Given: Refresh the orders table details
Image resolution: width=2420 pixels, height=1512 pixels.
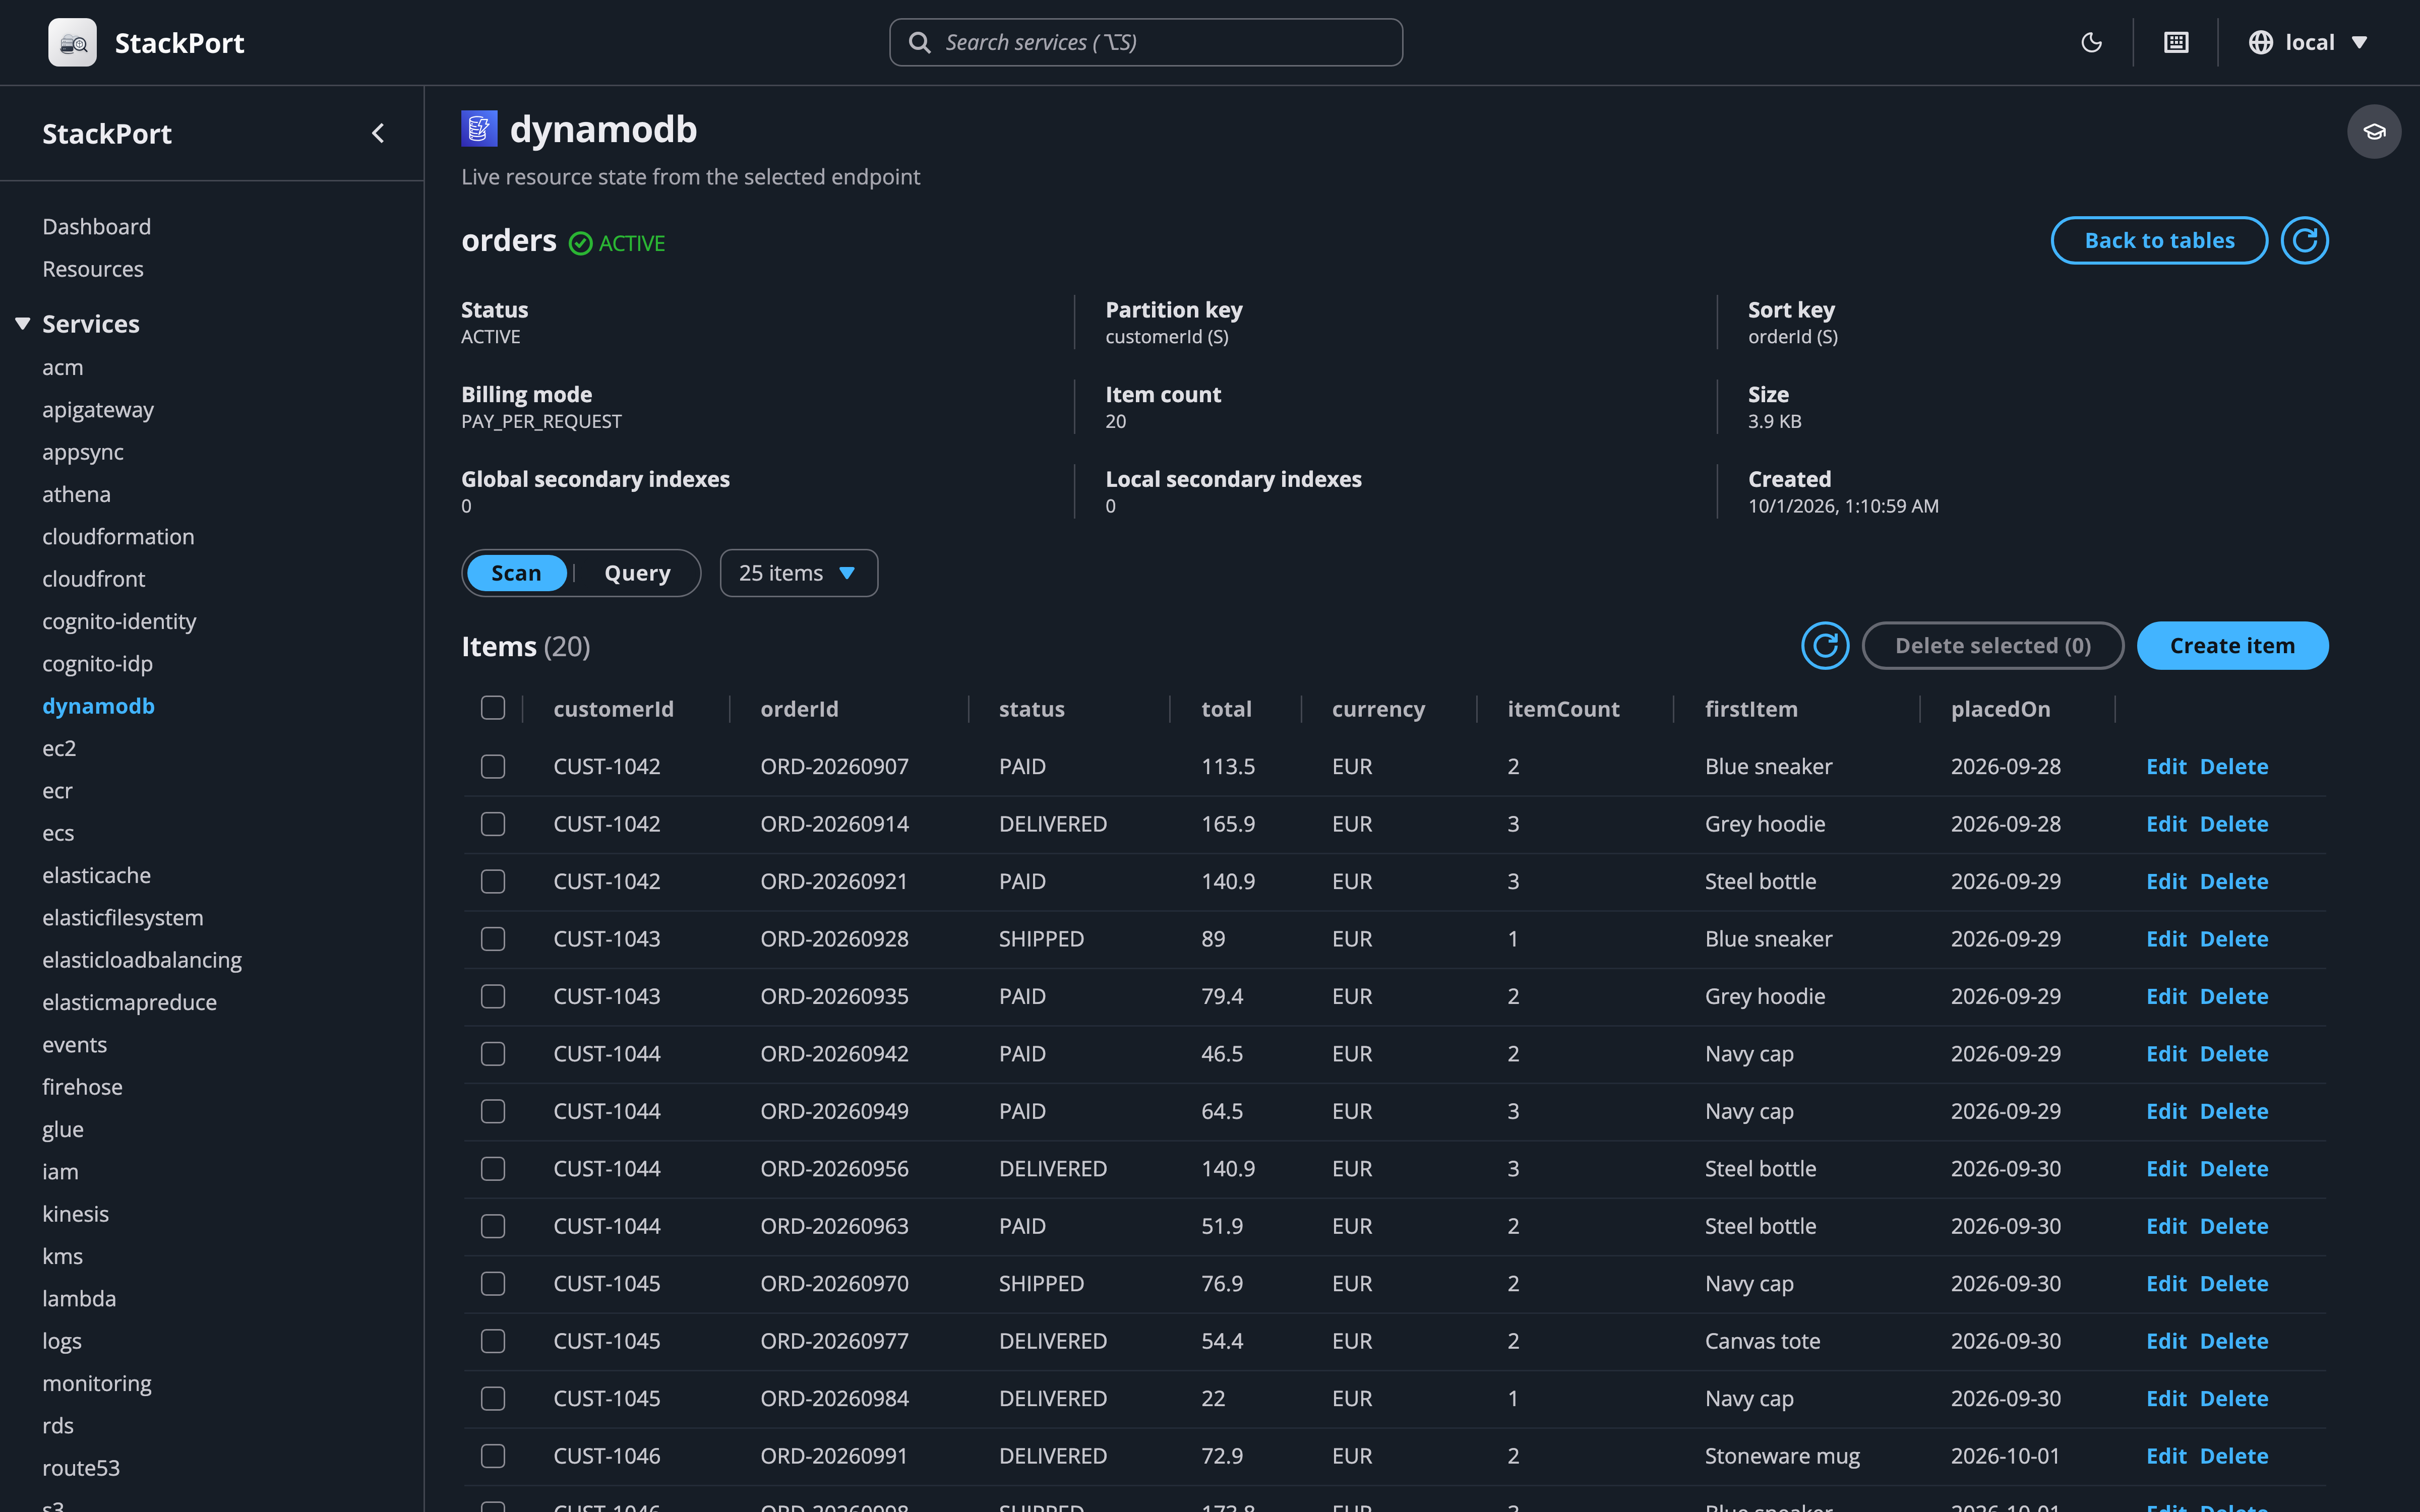Looking at the screenshot, I should point(2304,240).
